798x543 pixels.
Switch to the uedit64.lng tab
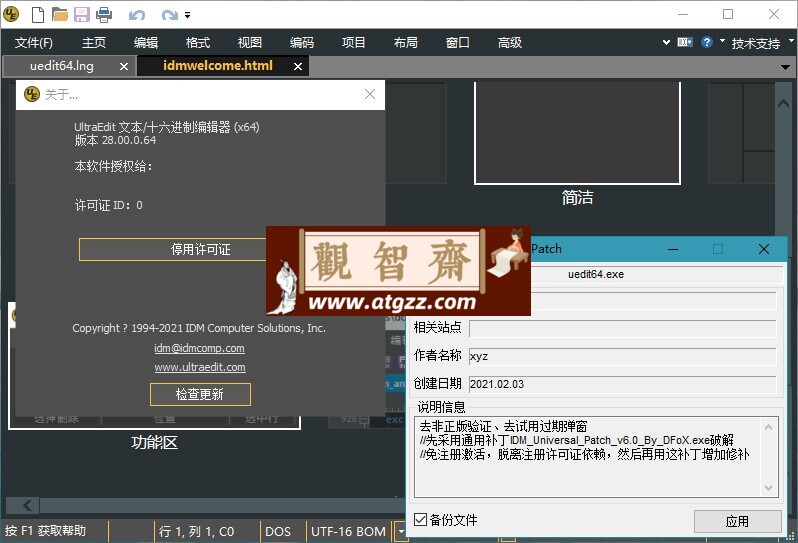tap(62, 66)
